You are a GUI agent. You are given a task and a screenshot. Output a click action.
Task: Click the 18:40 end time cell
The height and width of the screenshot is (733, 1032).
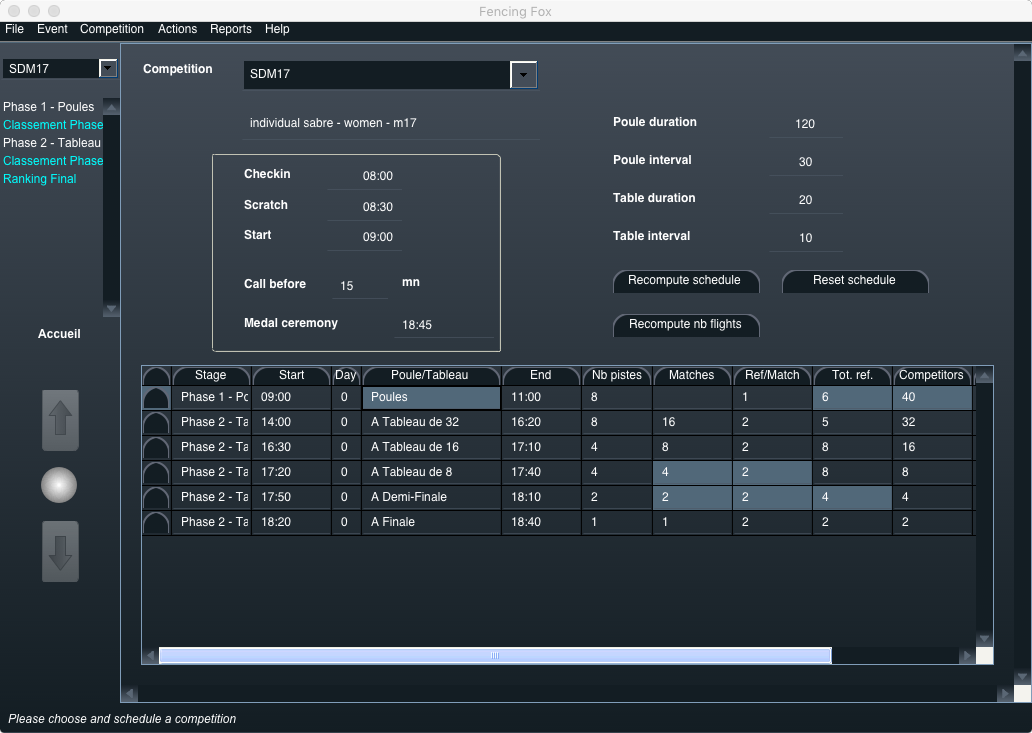[541, 522]
